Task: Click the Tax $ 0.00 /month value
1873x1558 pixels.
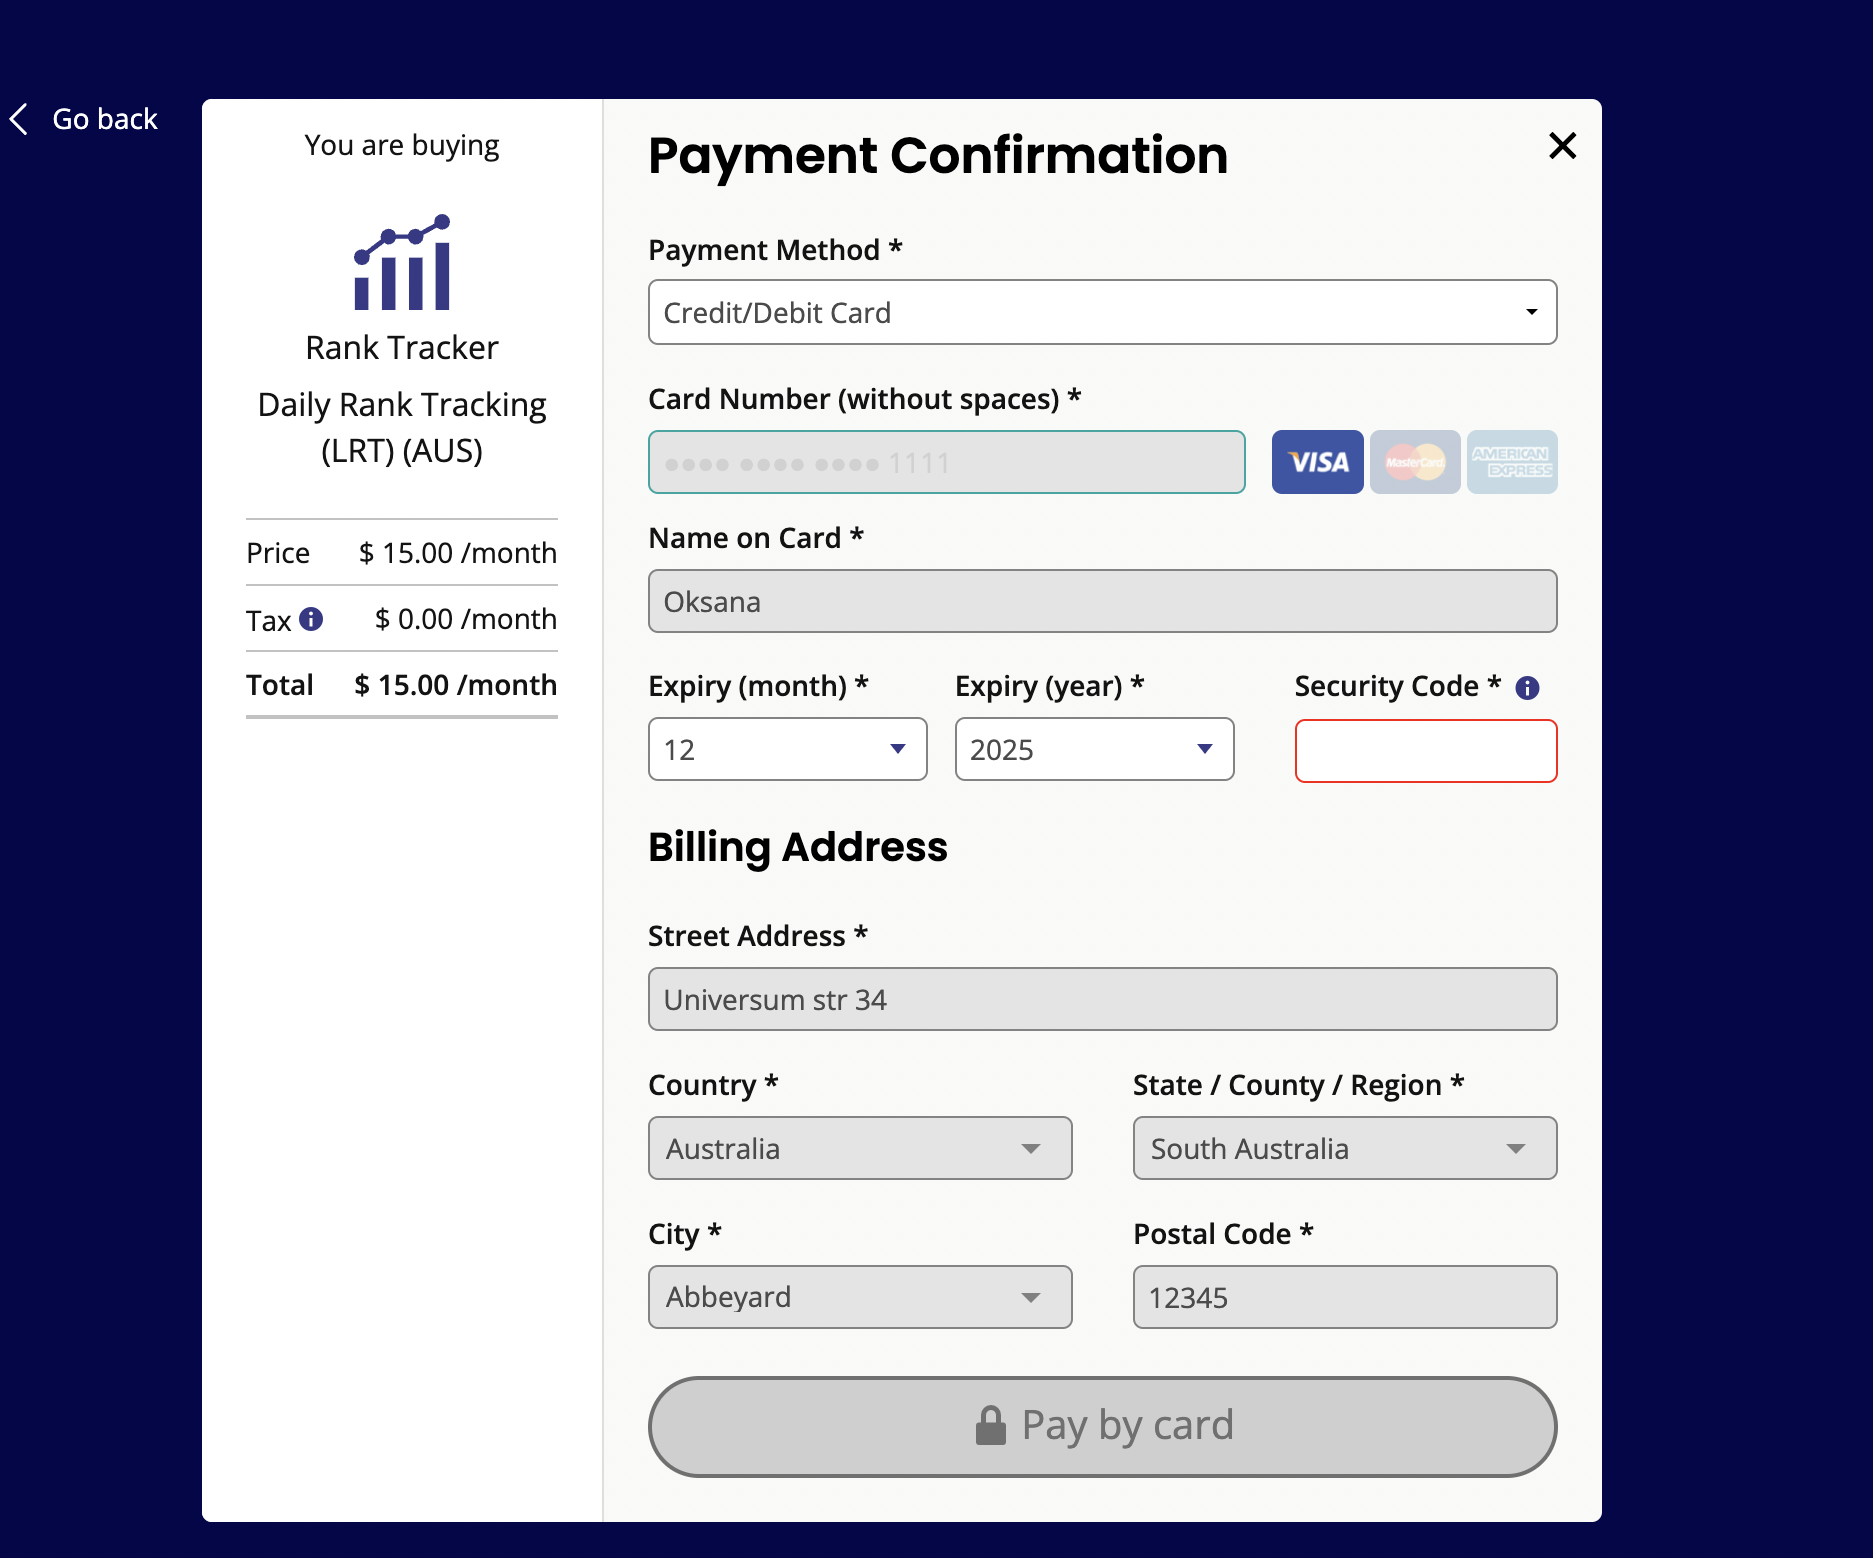Action: (x=465, y=619)
